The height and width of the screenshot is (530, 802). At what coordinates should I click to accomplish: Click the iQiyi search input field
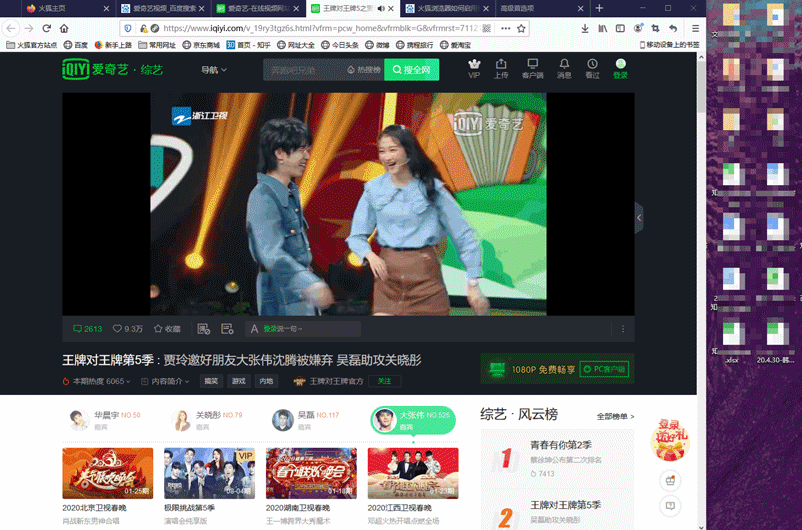[x=305, y=70]
